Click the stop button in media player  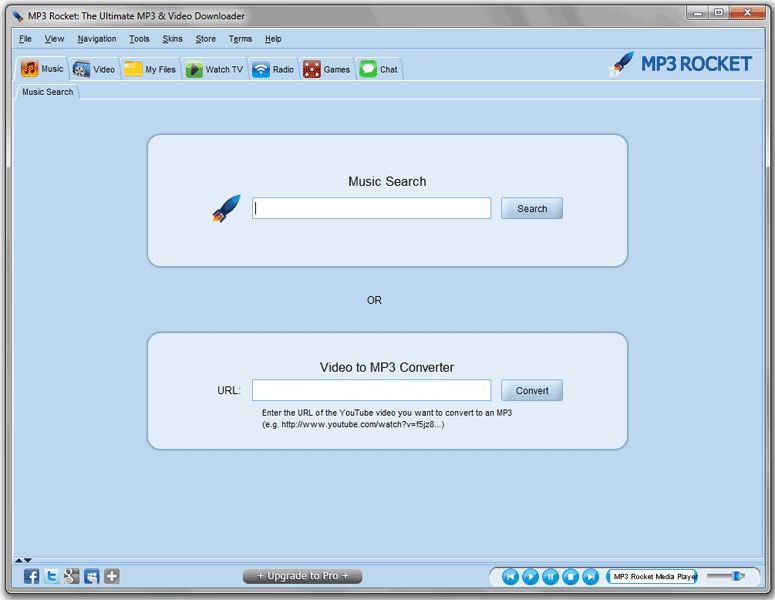pyautogui.click(x=570, y=577)
